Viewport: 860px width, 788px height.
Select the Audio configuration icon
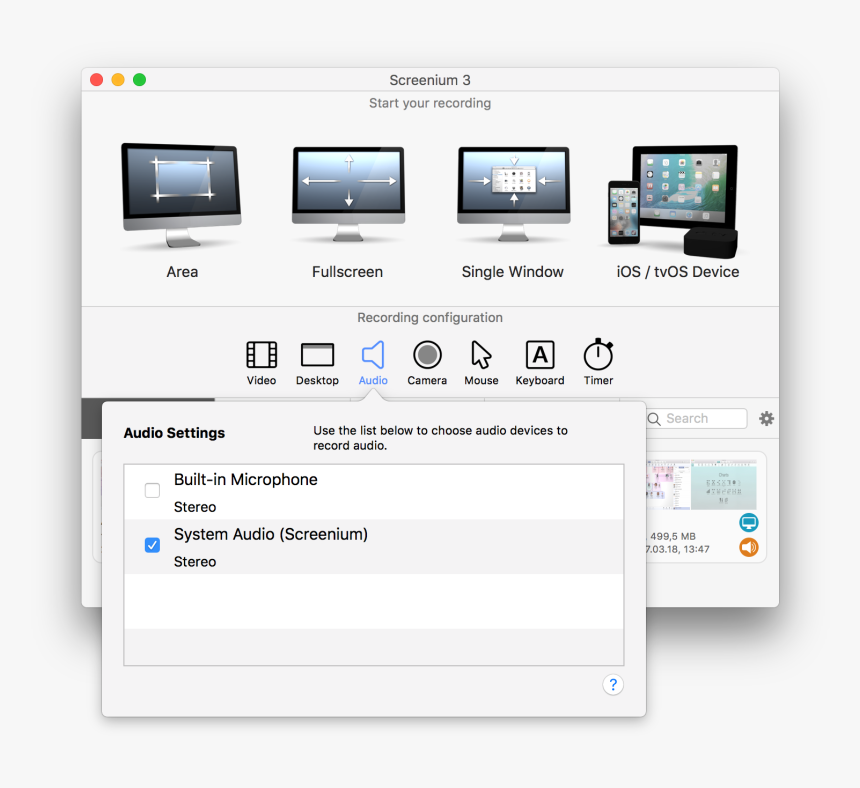(x=373, y=363)
